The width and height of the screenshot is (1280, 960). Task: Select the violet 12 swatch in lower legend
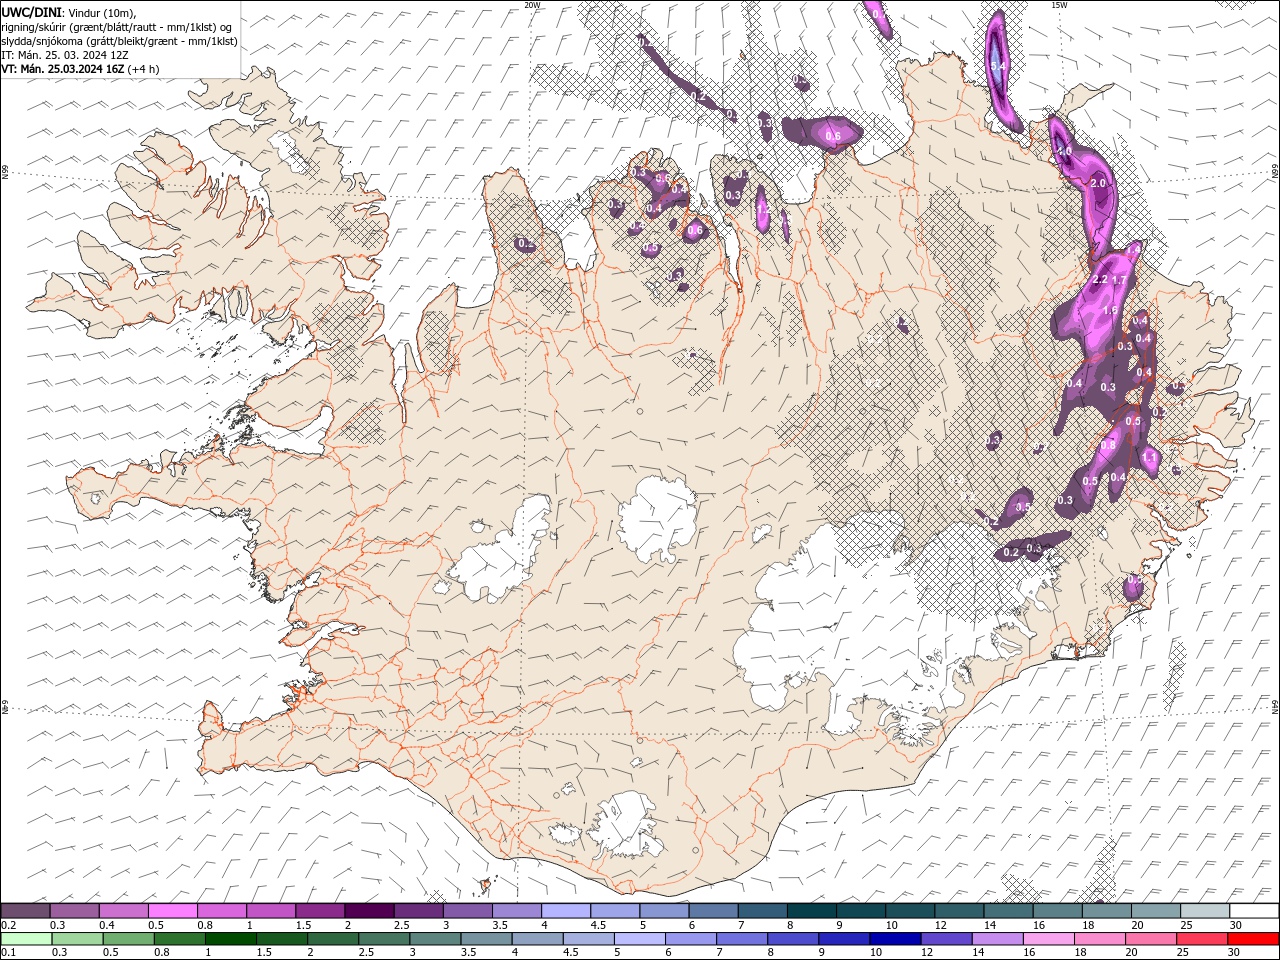[945, 939]
